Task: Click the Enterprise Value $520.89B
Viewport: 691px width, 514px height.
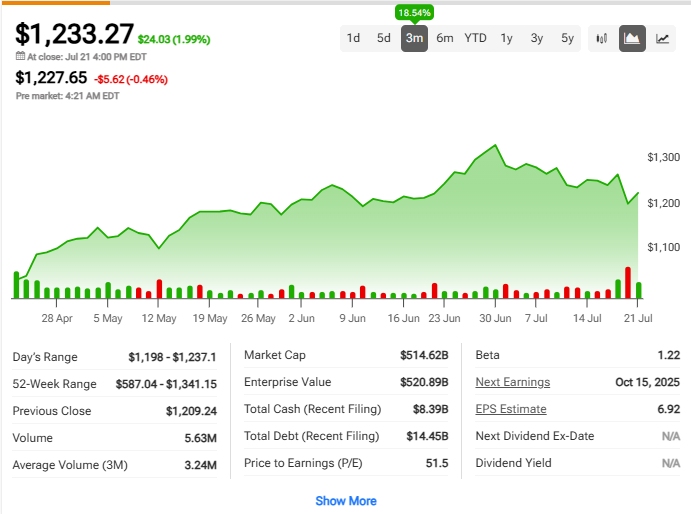Action: pos(424,382)
